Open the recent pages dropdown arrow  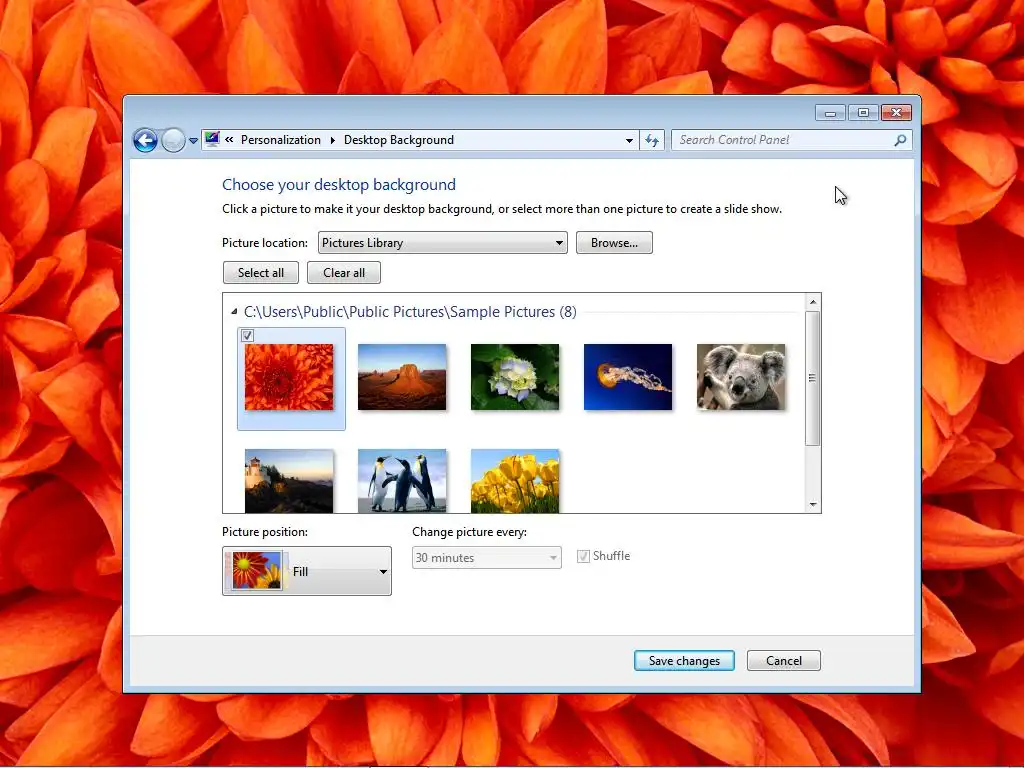[193, 140]
